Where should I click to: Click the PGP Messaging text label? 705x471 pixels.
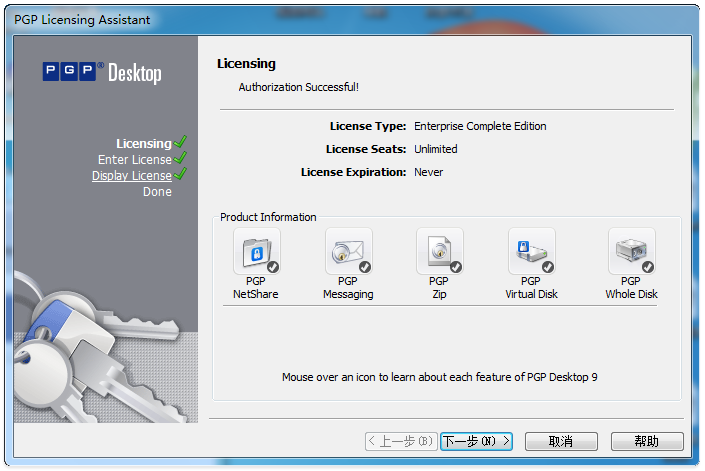pyautogui.click(x=348, y=288)
